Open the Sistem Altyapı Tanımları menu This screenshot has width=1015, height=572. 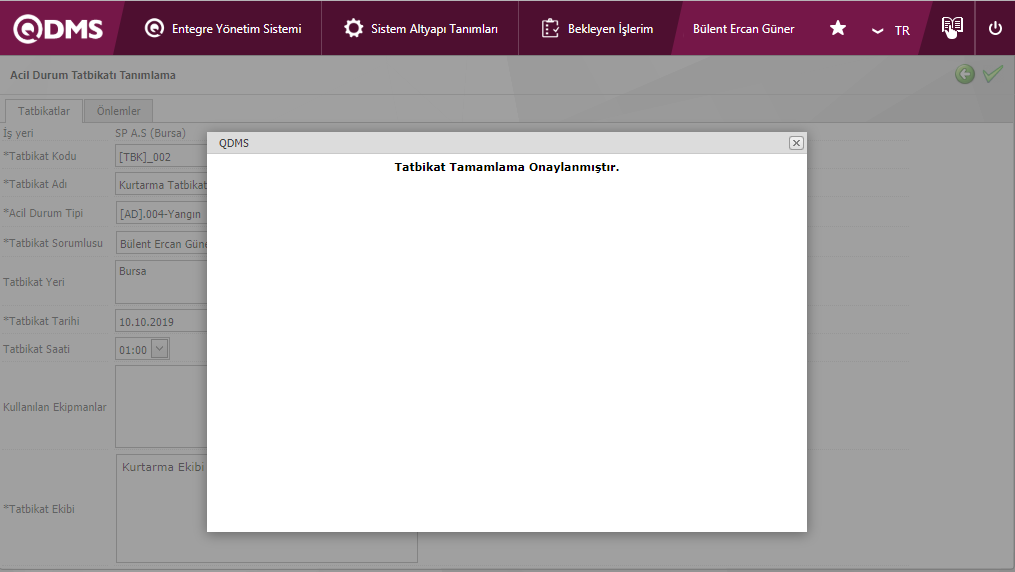[x=420, y=28]
